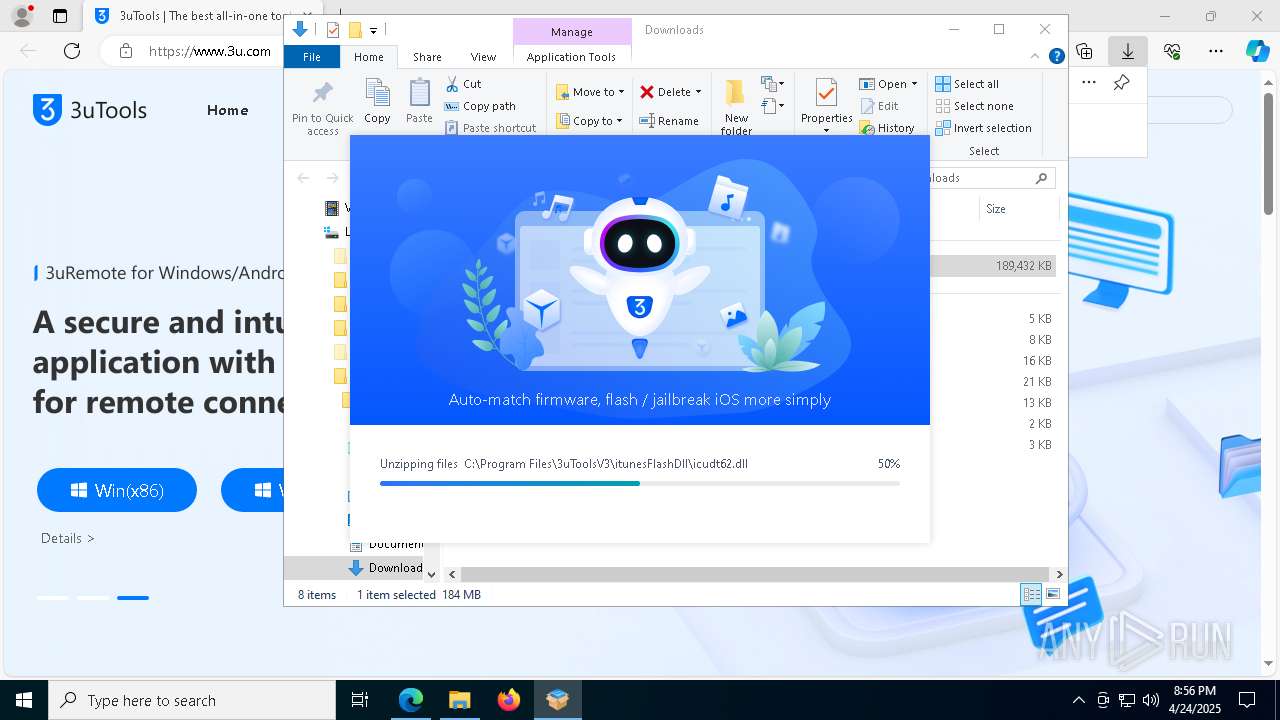Click Pin to Quick access in File Explorer
Screen dimensions: 1280x720
(322, 107)
